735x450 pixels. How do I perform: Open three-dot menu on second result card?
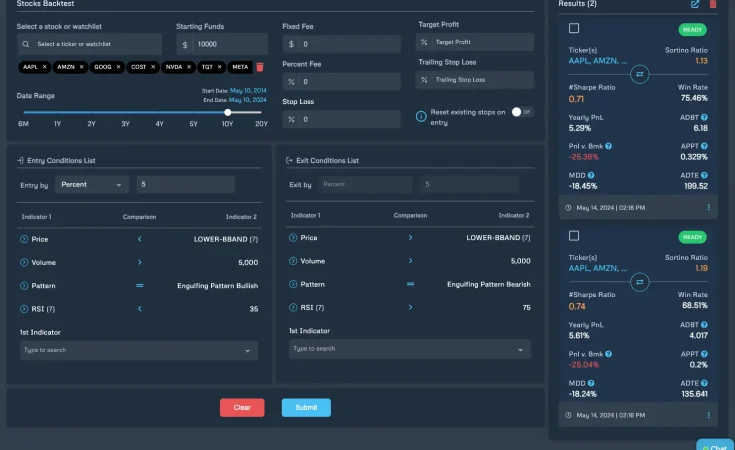click(x=709, y=415)
